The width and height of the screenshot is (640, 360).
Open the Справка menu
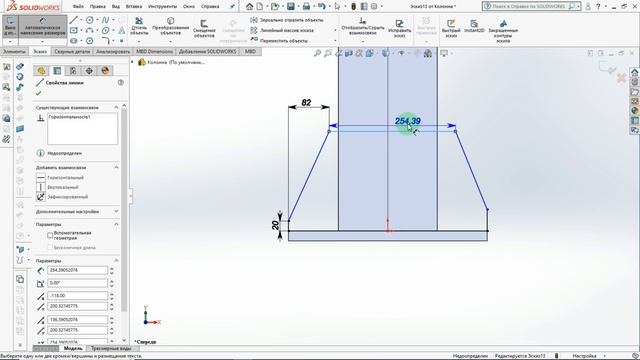210,7
